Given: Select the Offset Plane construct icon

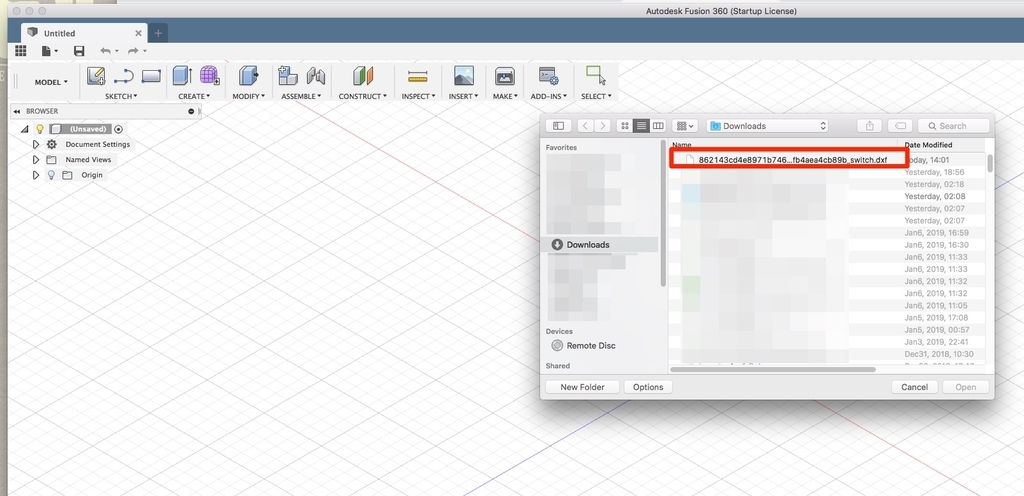Looking at the screenshot, I should click(x=362, y=76).
